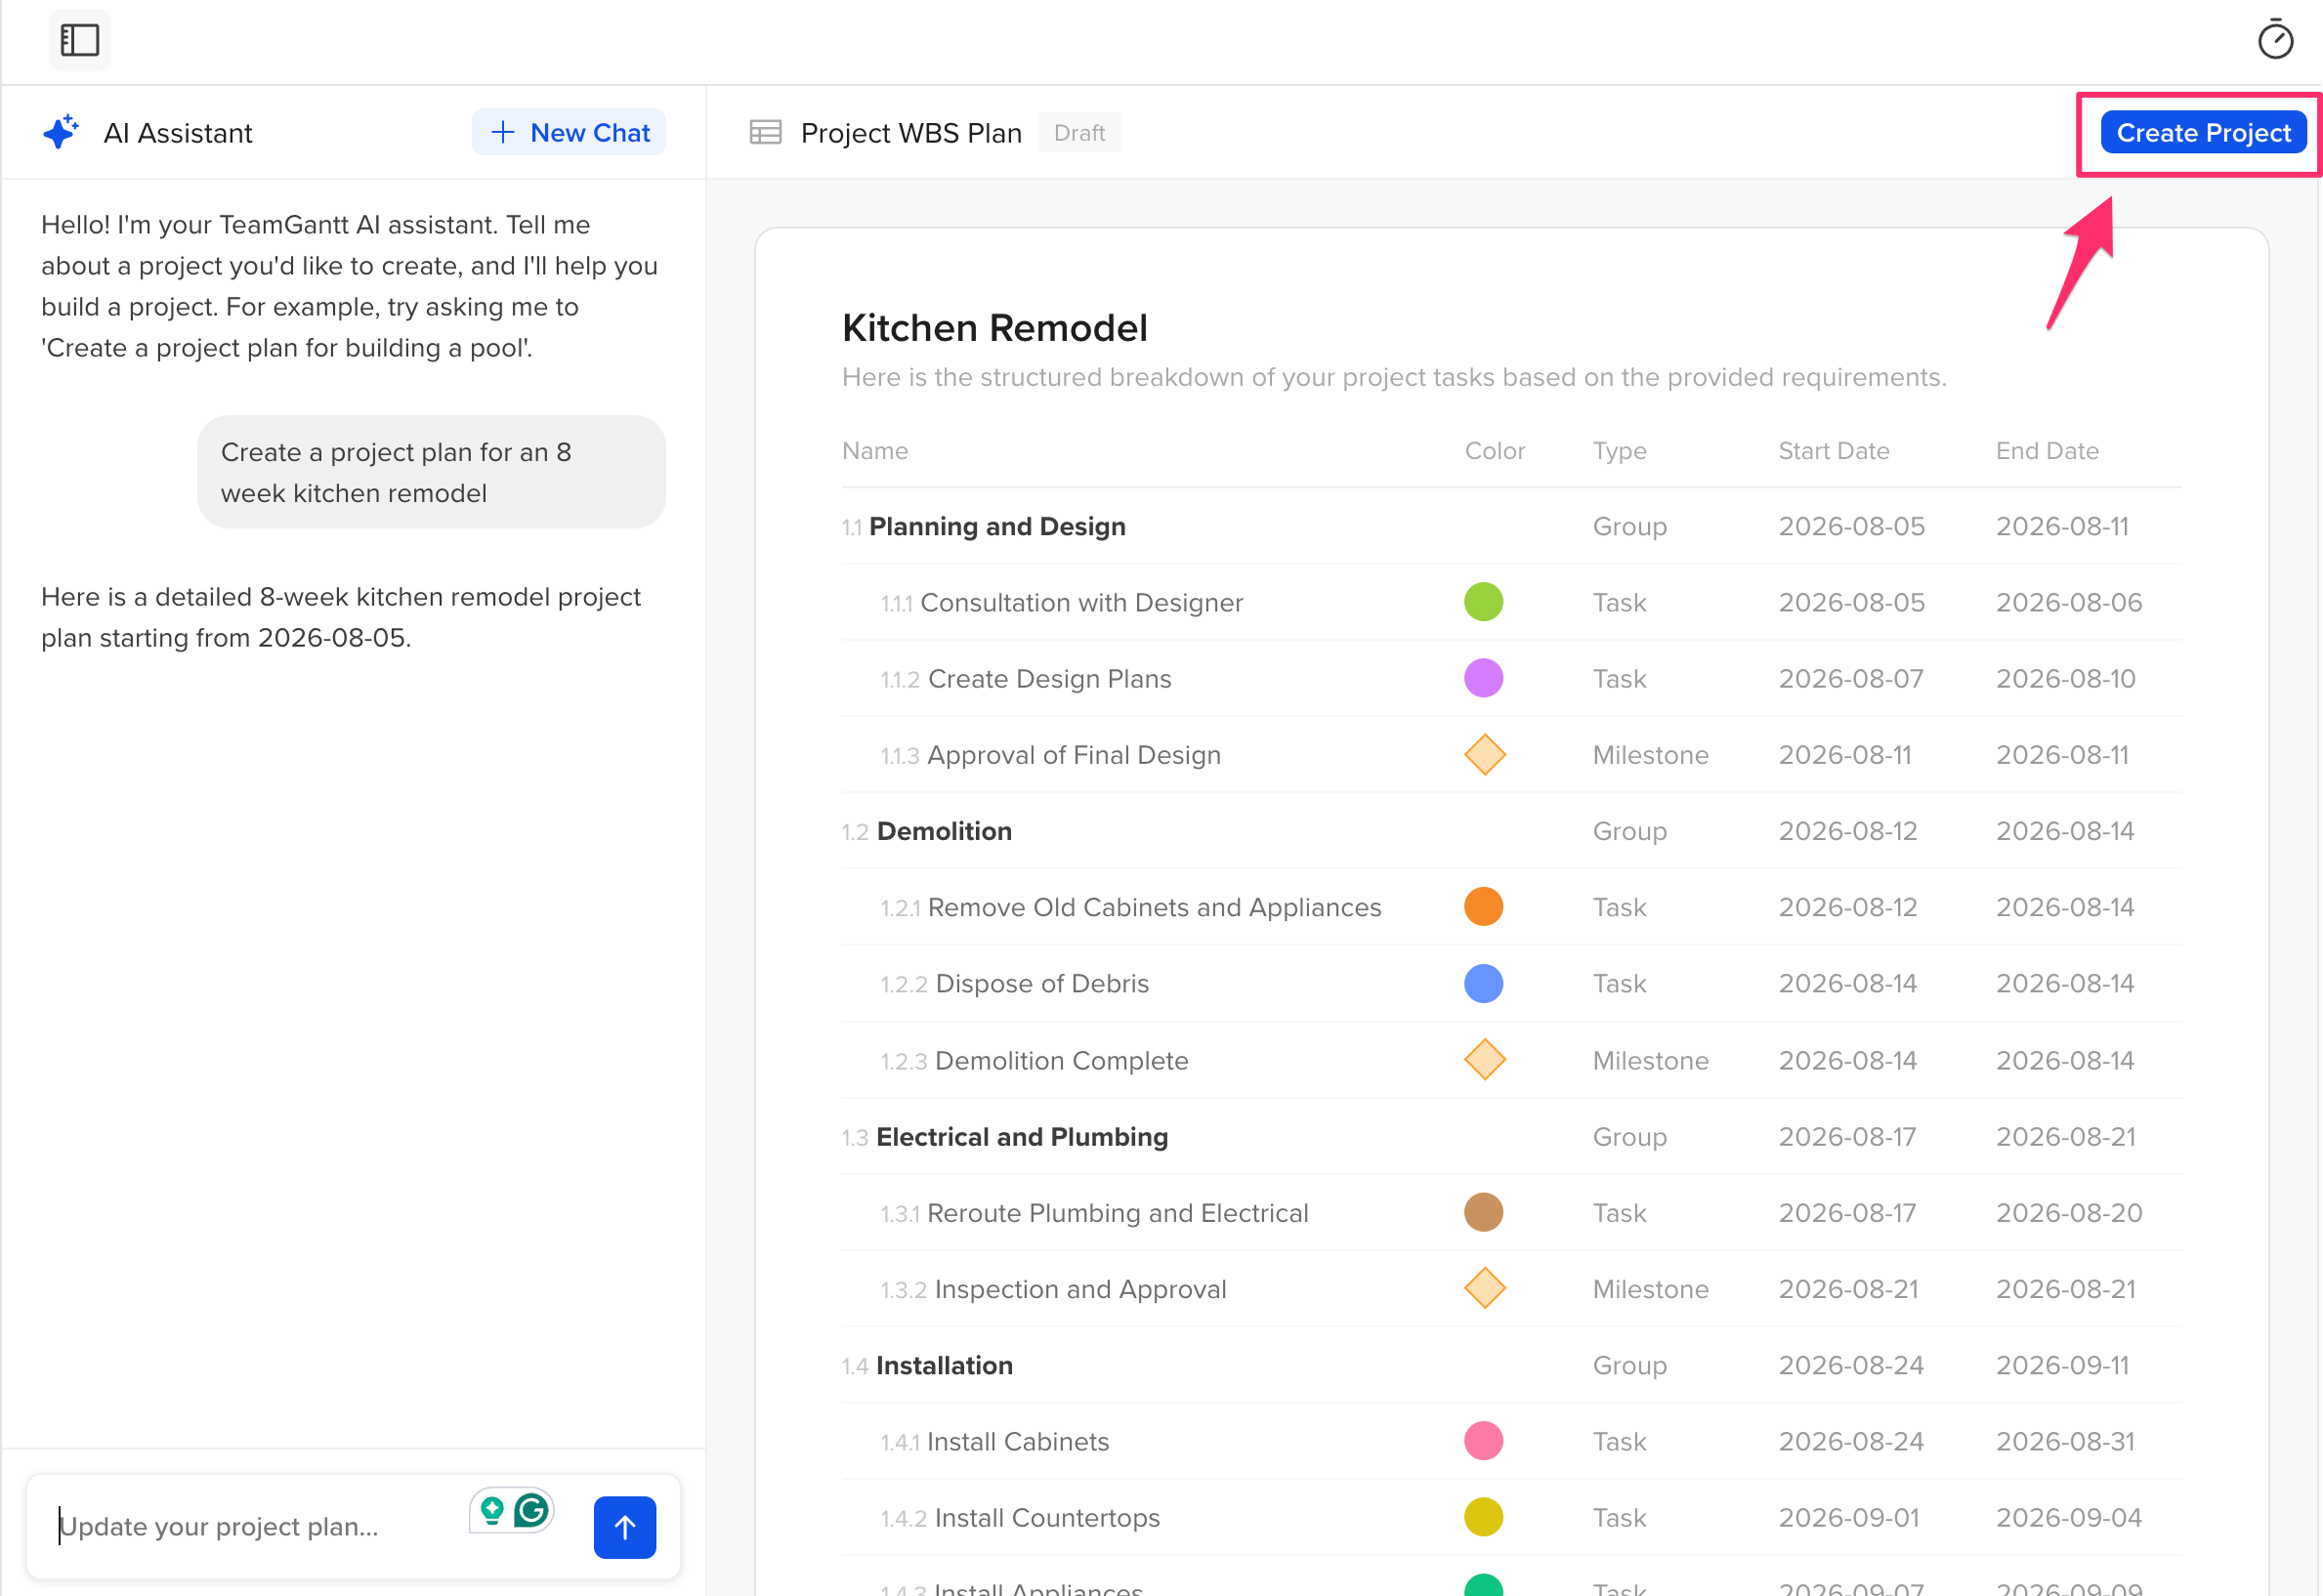Toggle the sidebar panel icon
This screenshot has width=2323, height=1596.
(x=79, y=40)
